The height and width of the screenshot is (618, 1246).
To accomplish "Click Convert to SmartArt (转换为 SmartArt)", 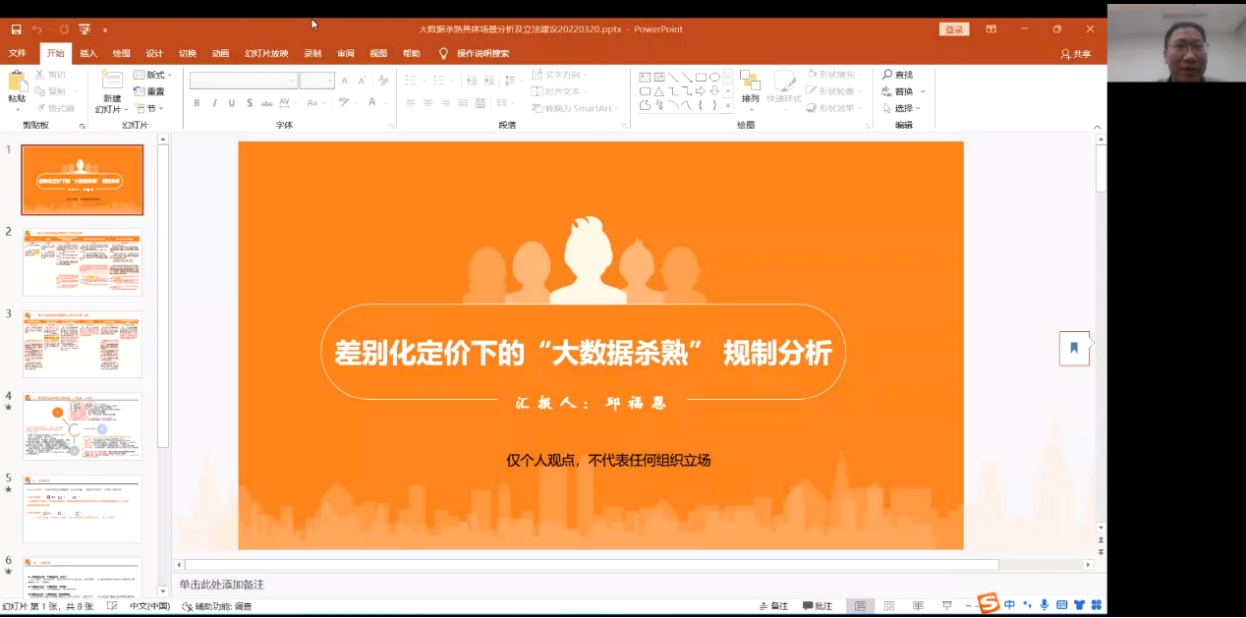I will point(575,108).
